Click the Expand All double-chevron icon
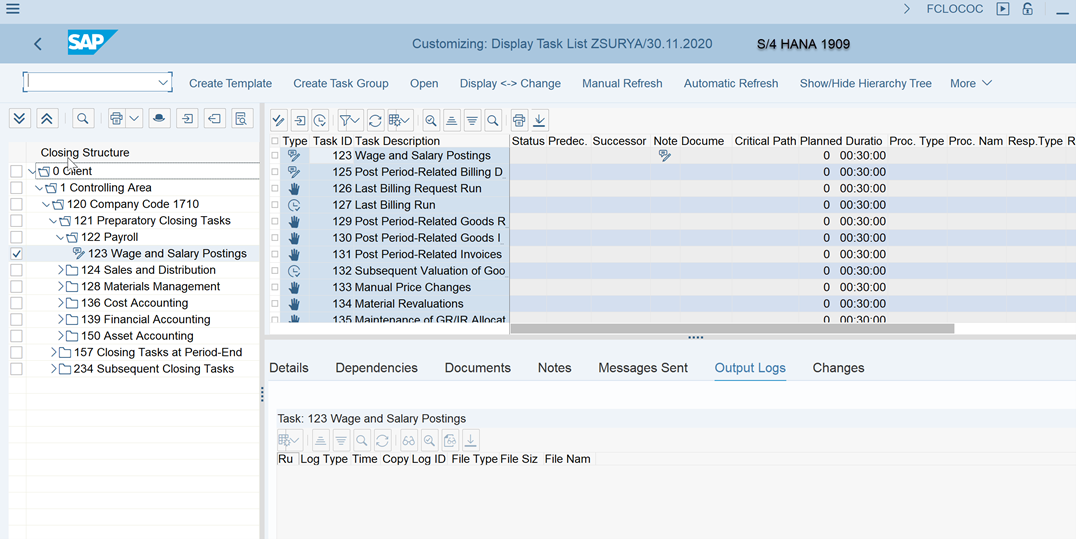Screen dimensions: 1076x539 [19, 119]
